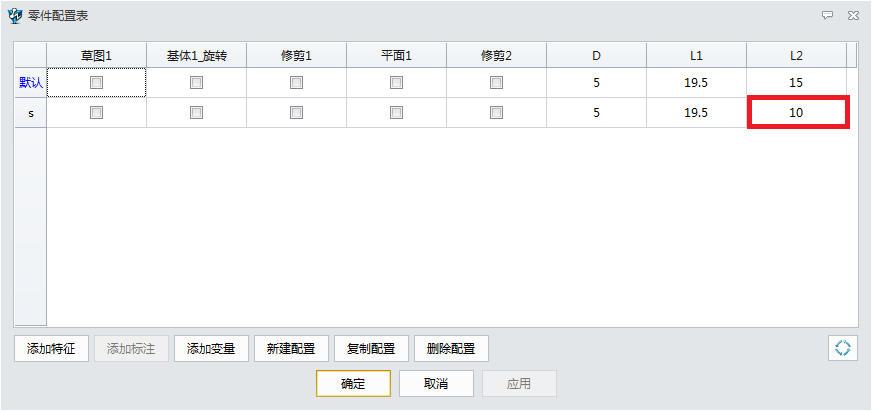Toggle 修剪2 checkbox in 默认 row

click(497, 83)
